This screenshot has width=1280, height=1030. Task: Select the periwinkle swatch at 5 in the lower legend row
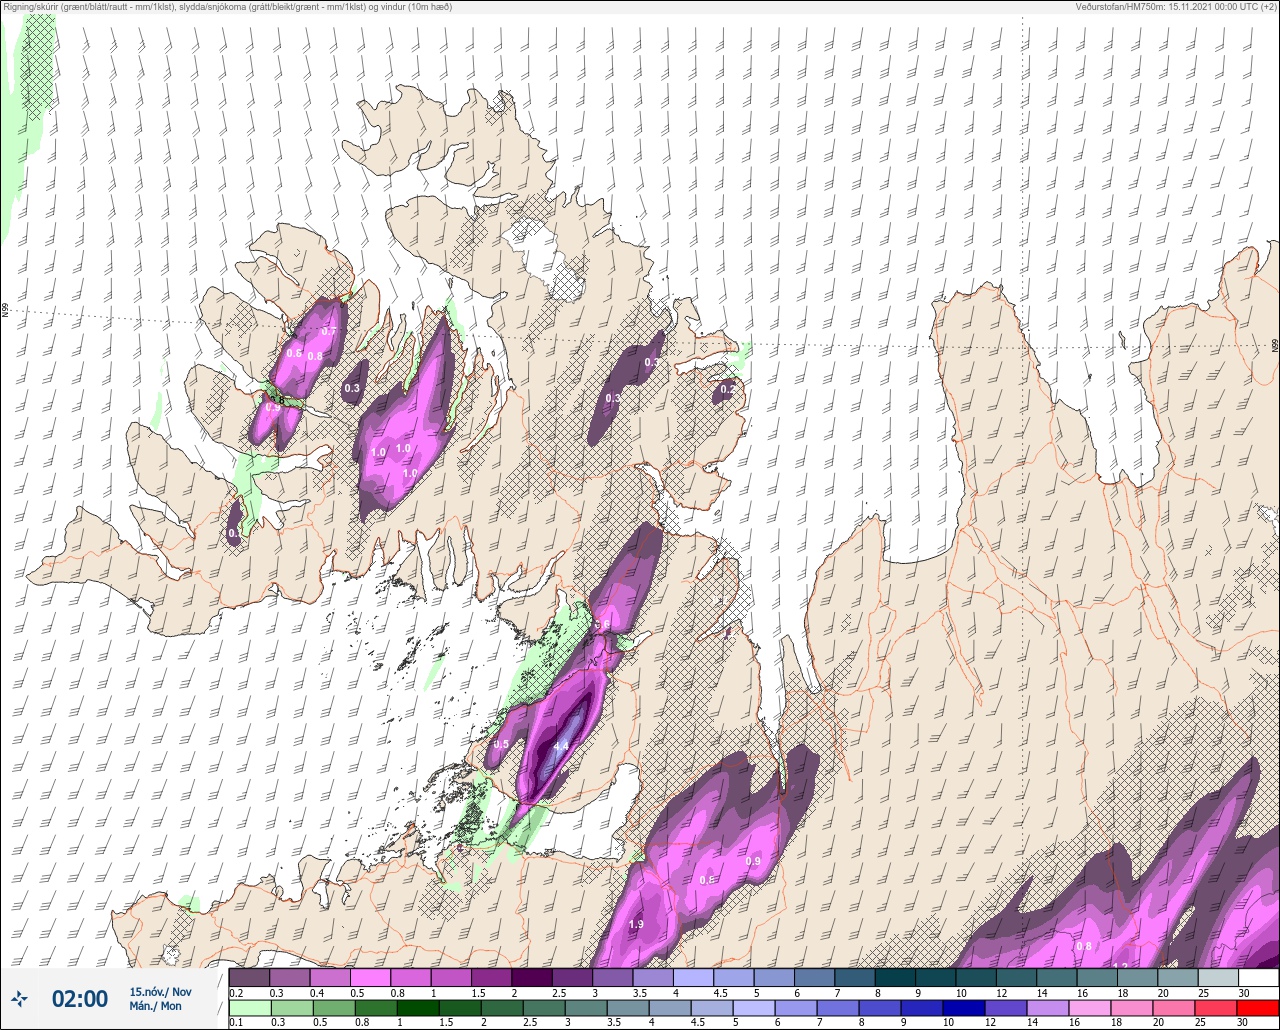pyautogui.click(x=755, y=1007)
